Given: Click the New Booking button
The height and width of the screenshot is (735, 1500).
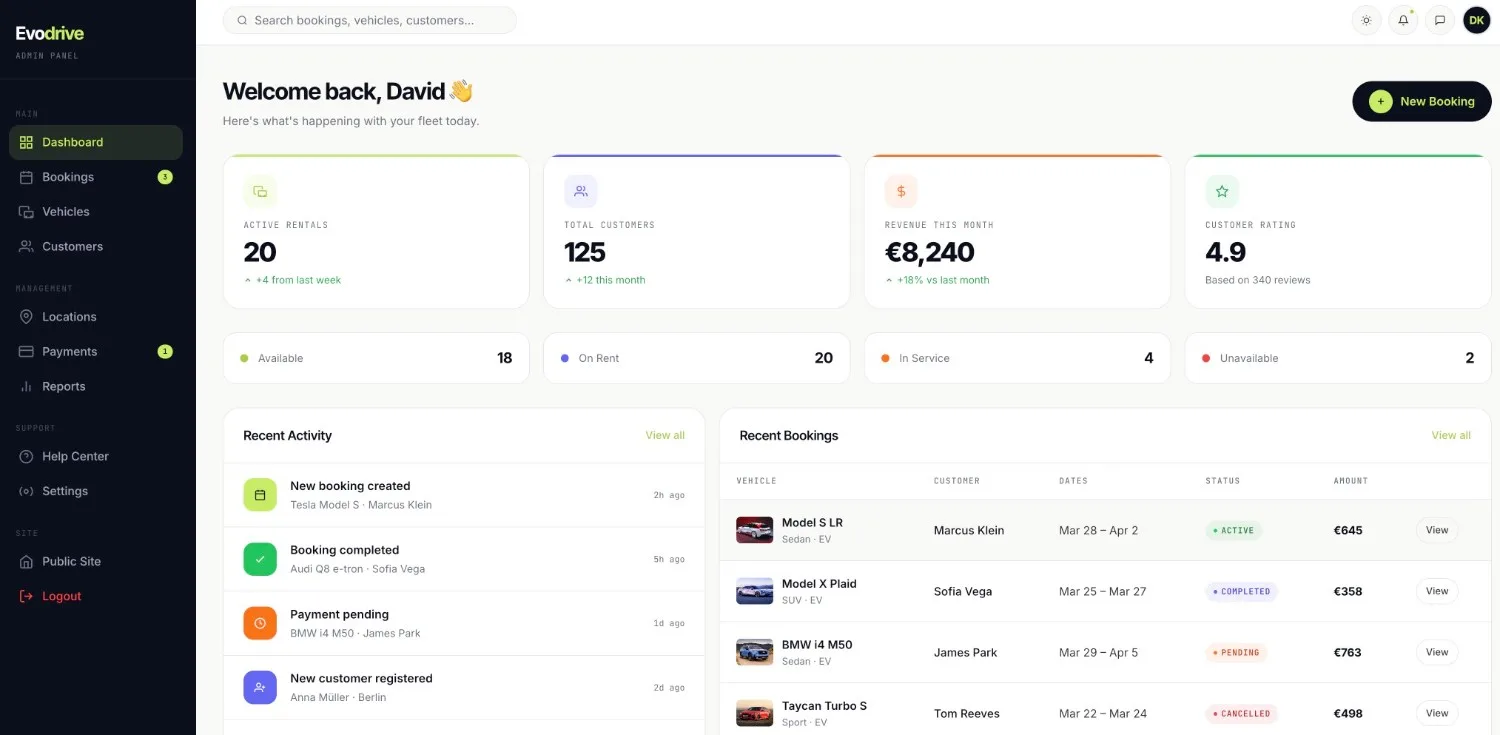Looking at the screenshot, I should (1422, 102).
